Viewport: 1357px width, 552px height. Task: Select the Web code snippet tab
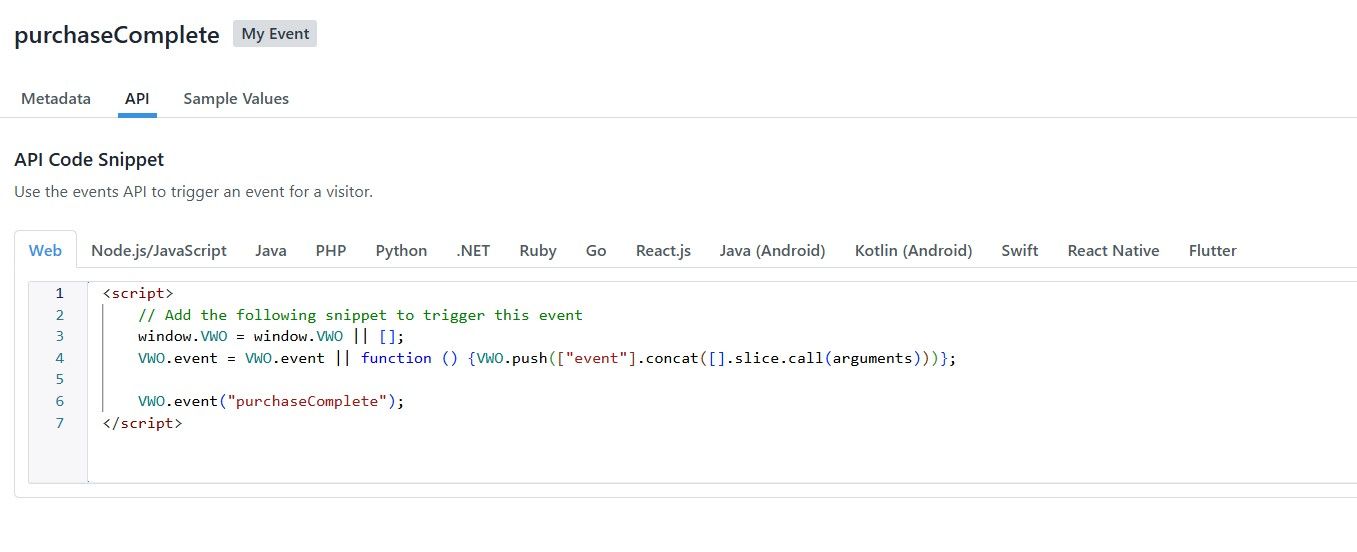45,251
